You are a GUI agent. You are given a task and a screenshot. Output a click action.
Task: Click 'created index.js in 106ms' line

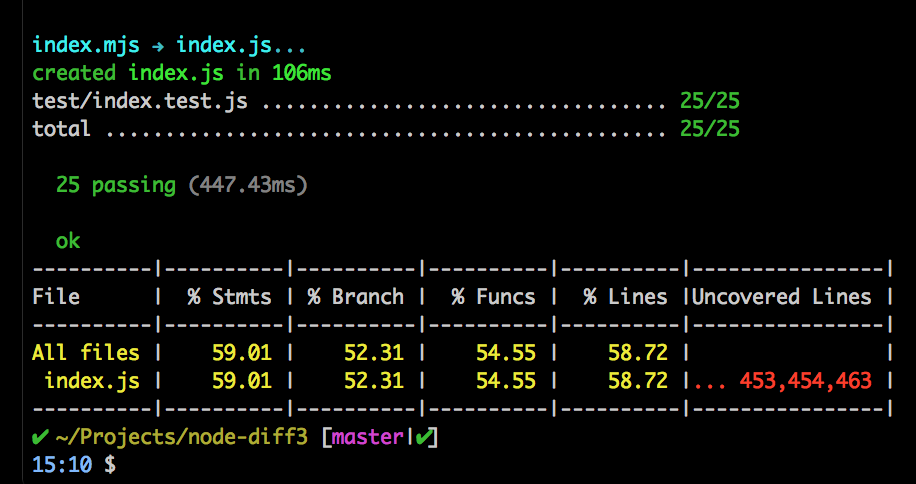coord(182,74)
